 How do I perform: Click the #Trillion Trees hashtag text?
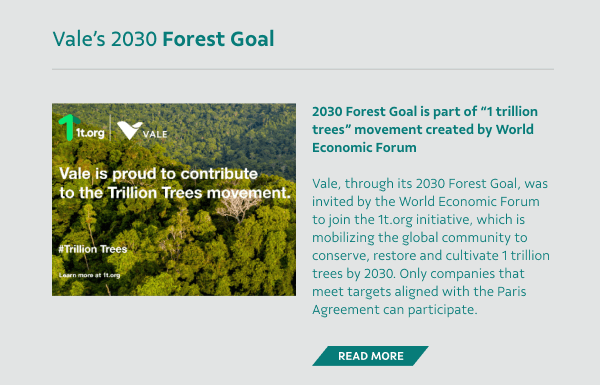93,249
